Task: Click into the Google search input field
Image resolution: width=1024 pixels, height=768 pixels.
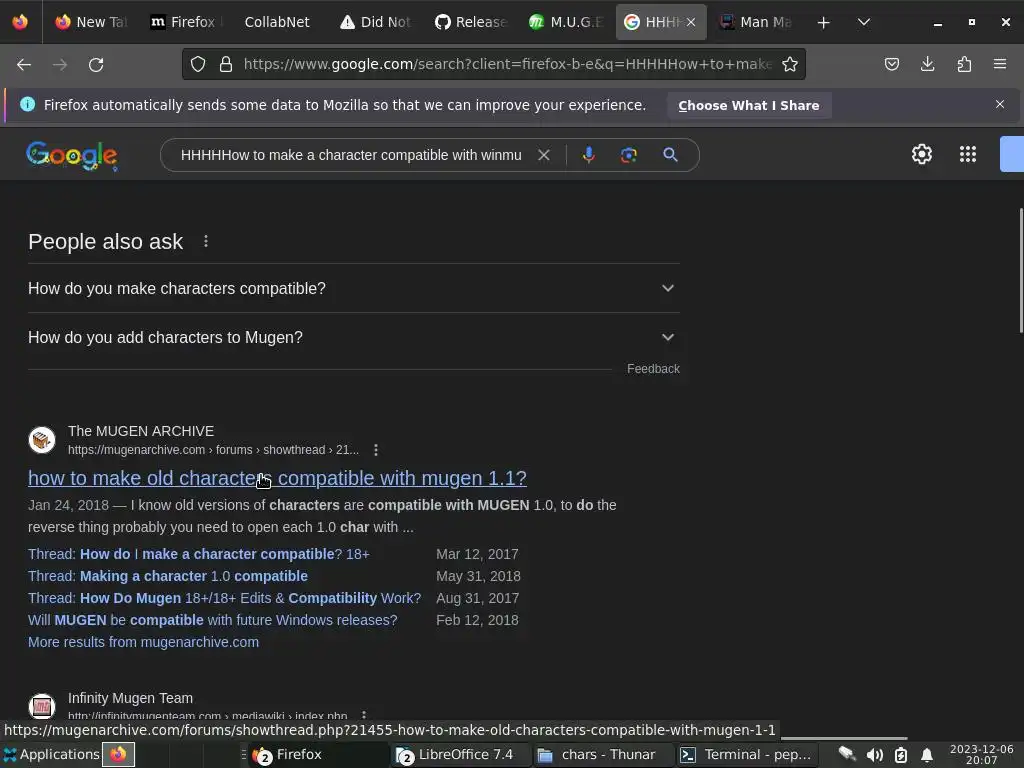Action: coord(351,155)
